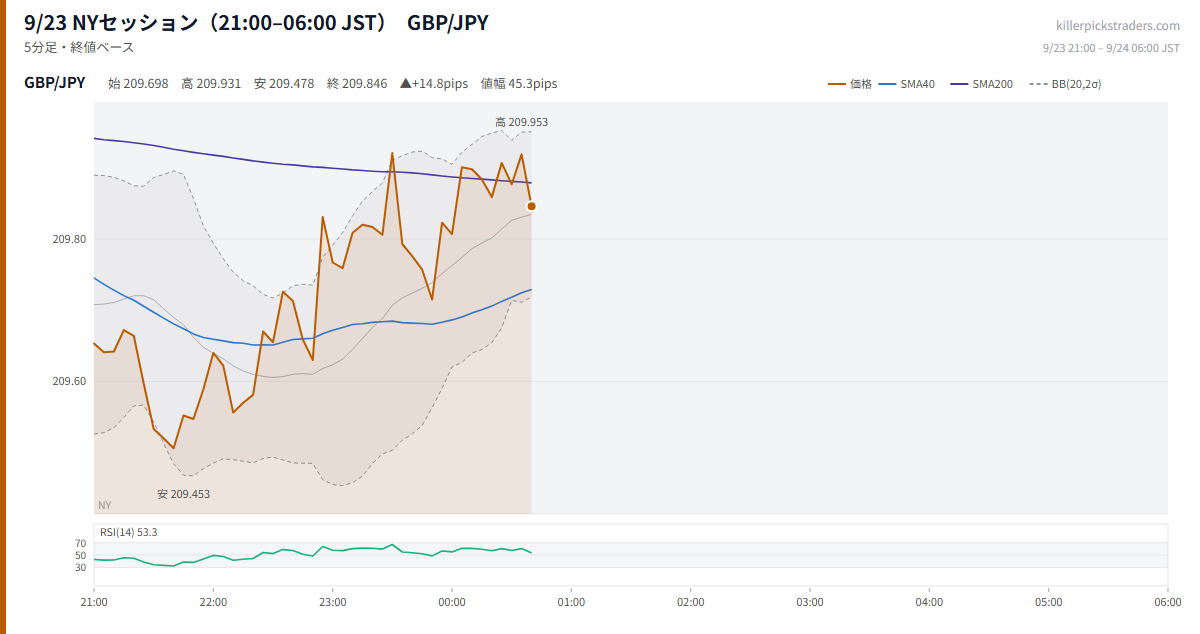Click the NY session marker label
The height and width of the screenshot is (634, 1200).
tap(104, 505)
